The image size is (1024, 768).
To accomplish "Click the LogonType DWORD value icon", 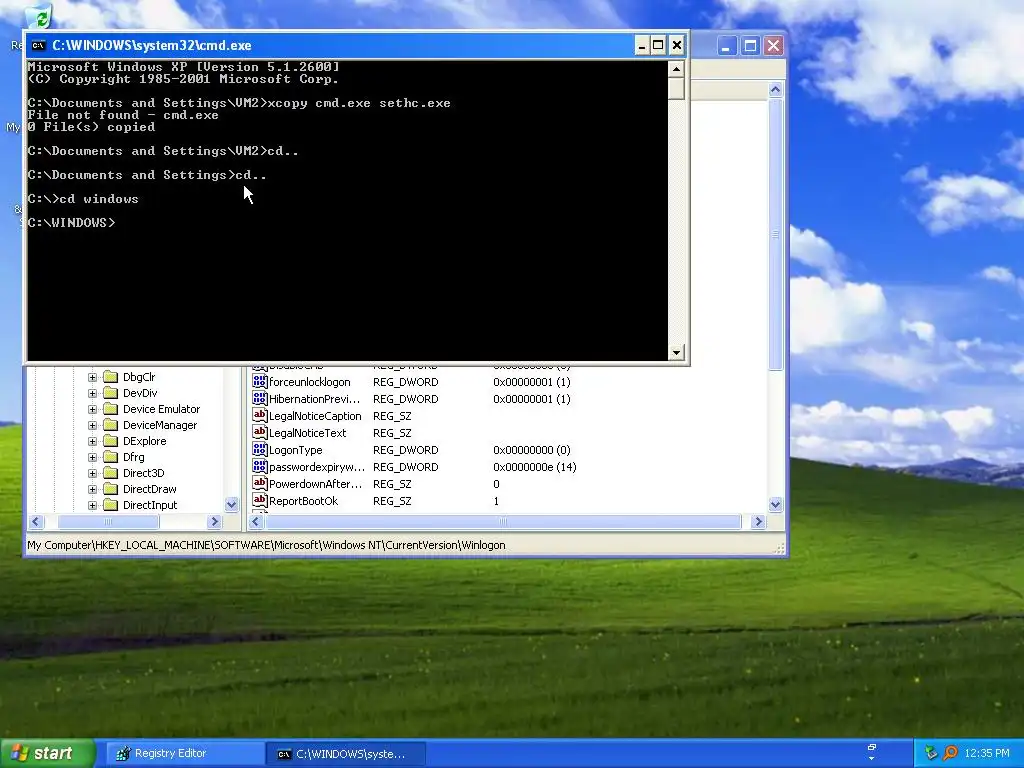I will [259, 449].
